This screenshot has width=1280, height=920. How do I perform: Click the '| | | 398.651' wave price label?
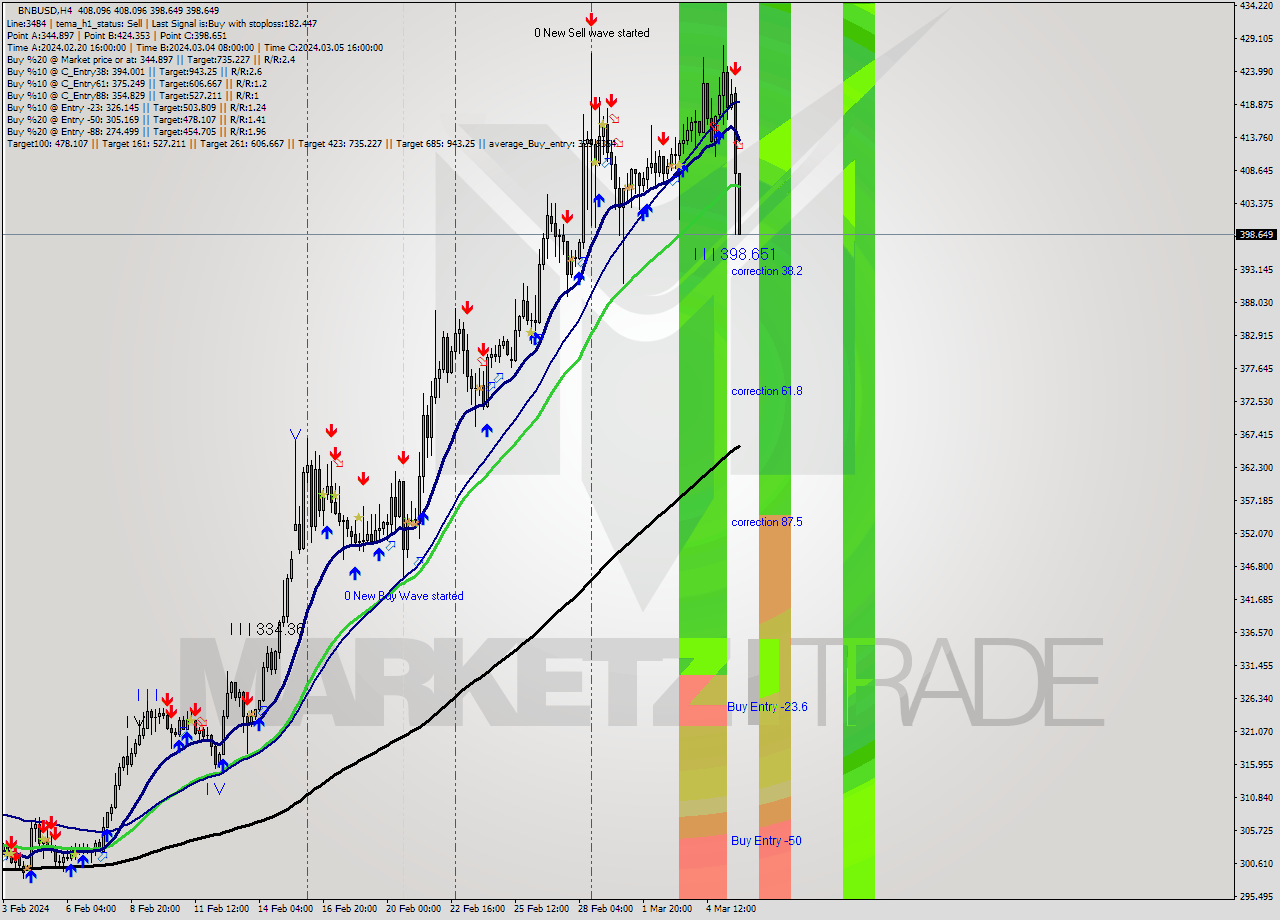point(735,254)
